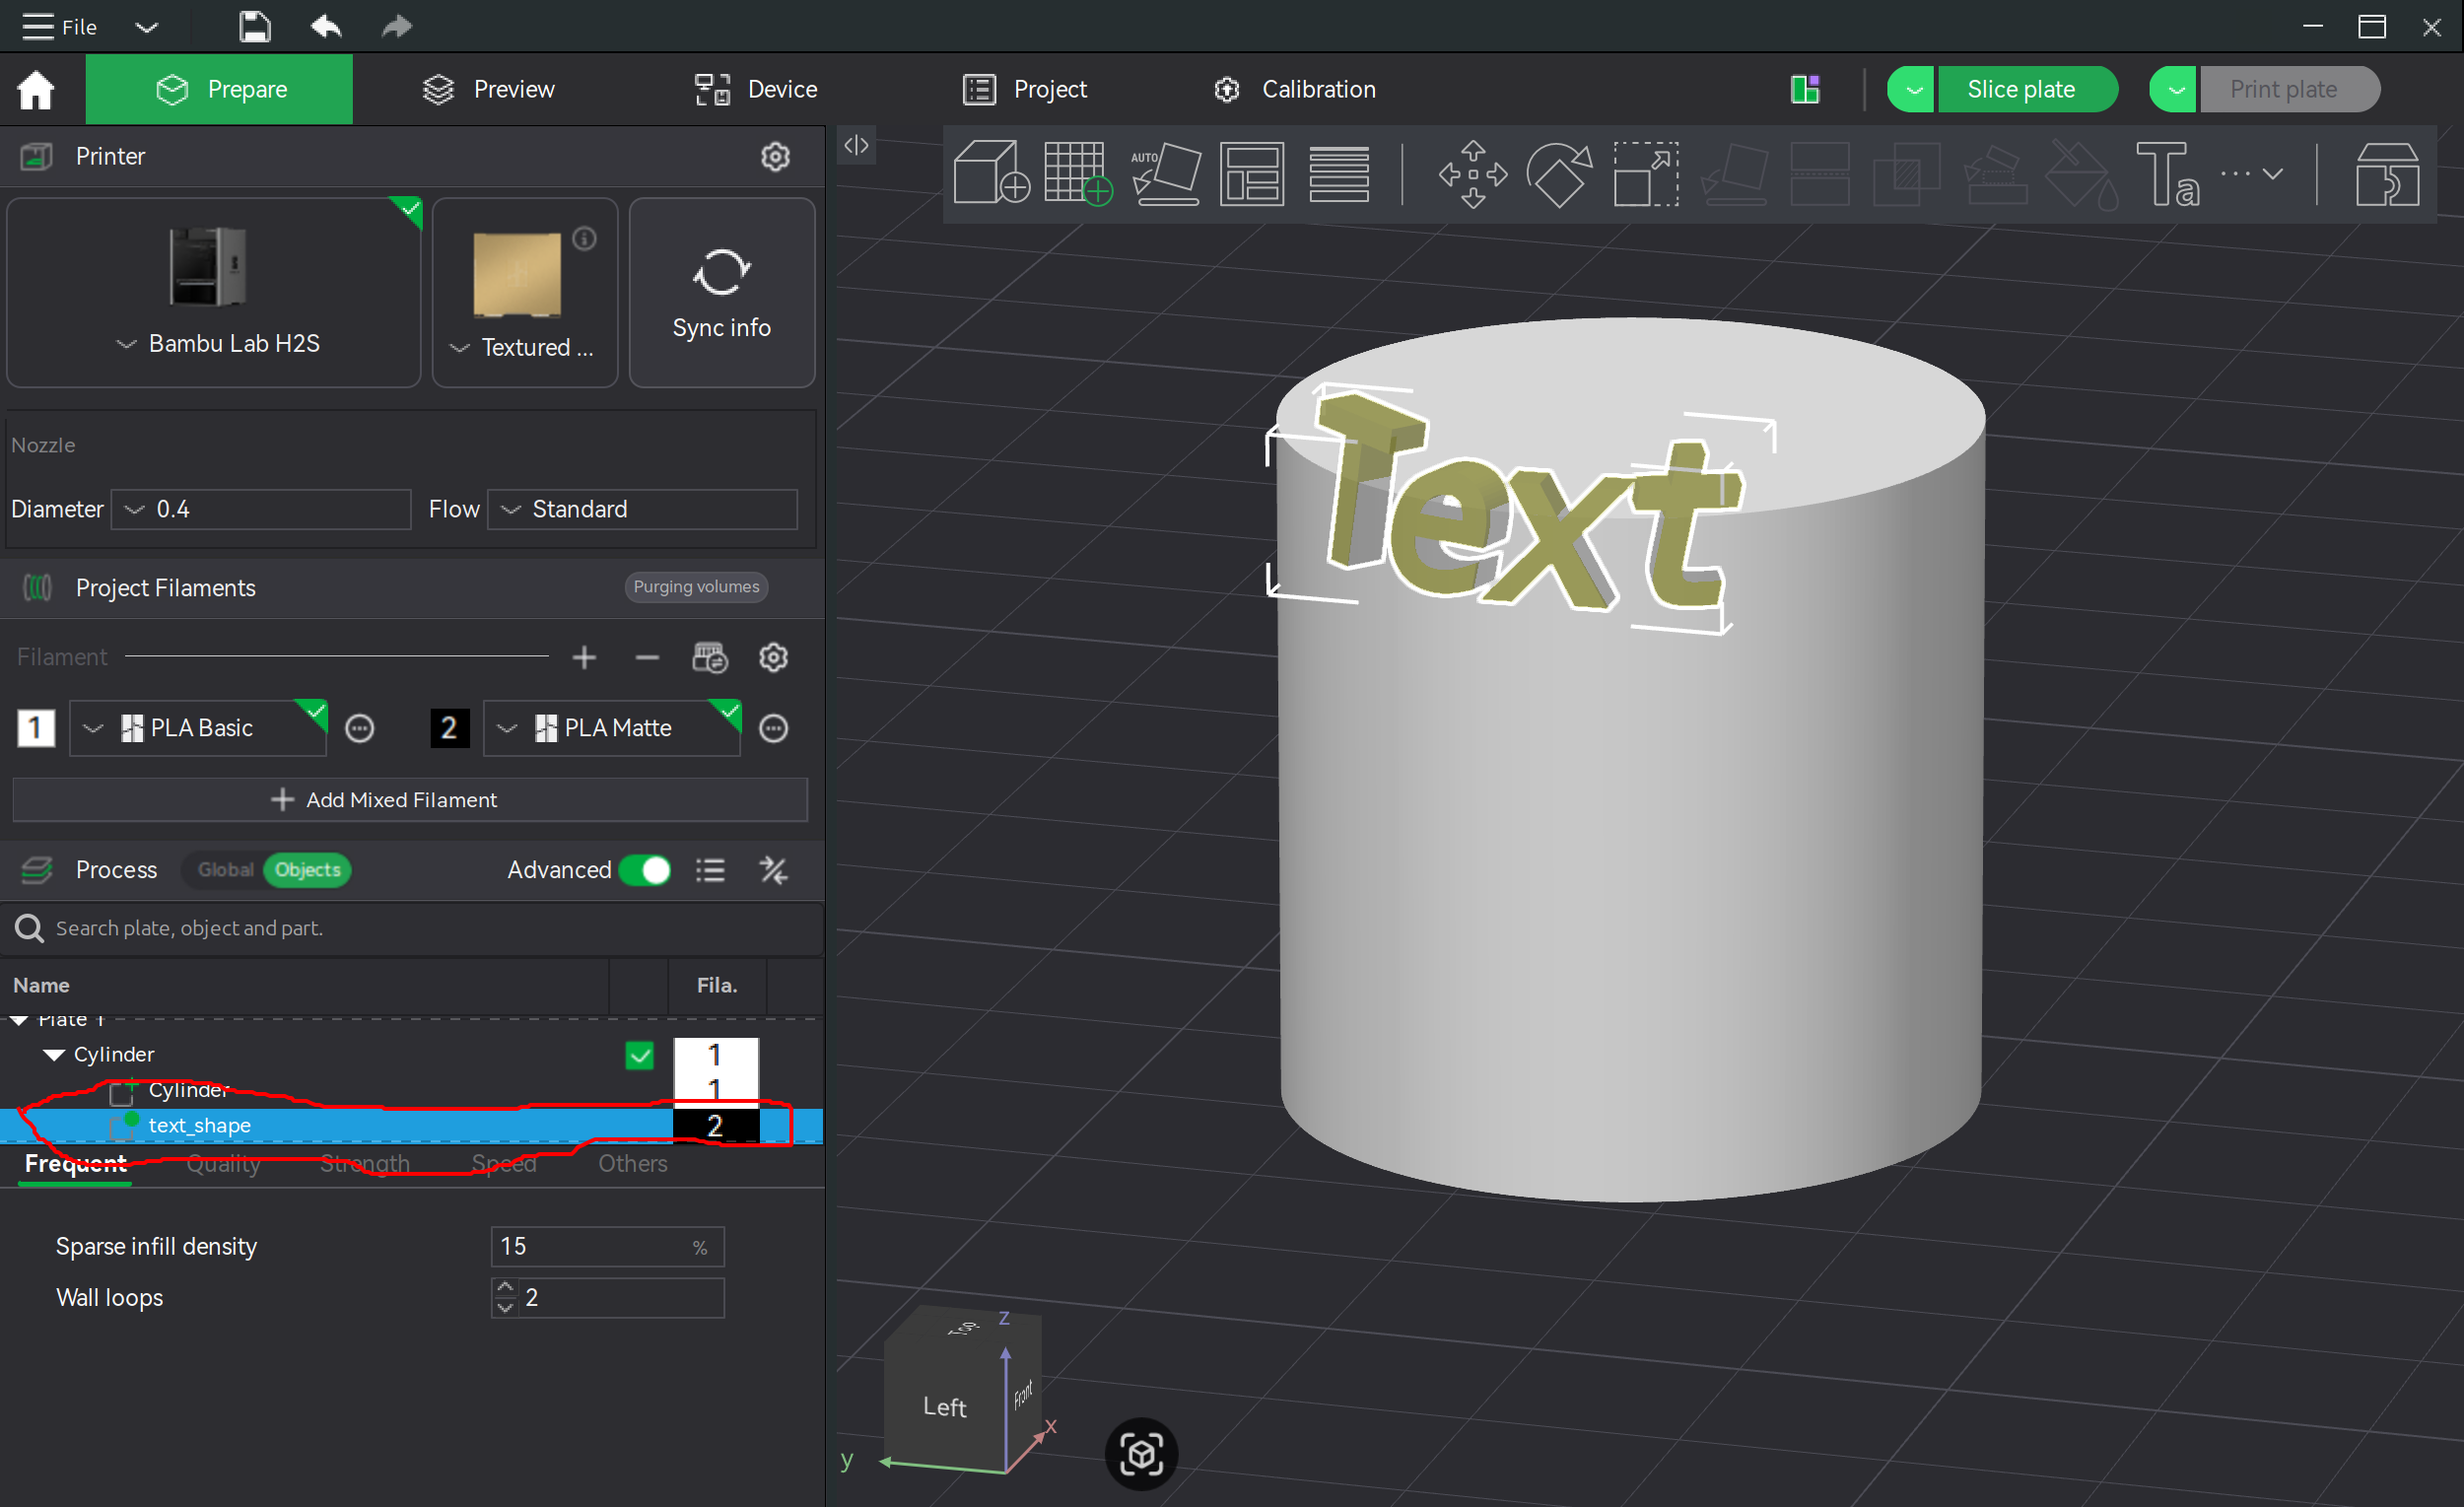Toggle Cylinder printable green checkbox
Screen dimensions: 2464x1507
click(640, 1056)
